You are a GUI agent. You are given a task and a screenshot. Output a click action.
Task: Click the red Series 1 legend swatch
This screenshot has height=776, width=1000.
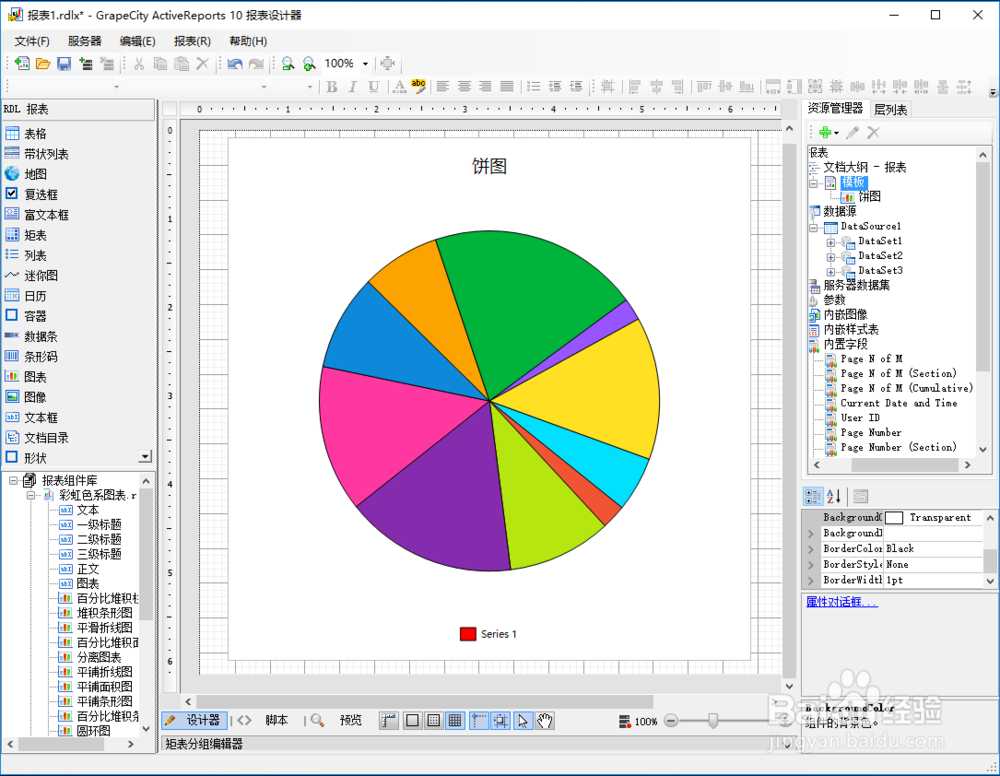[x=468, y=634]
